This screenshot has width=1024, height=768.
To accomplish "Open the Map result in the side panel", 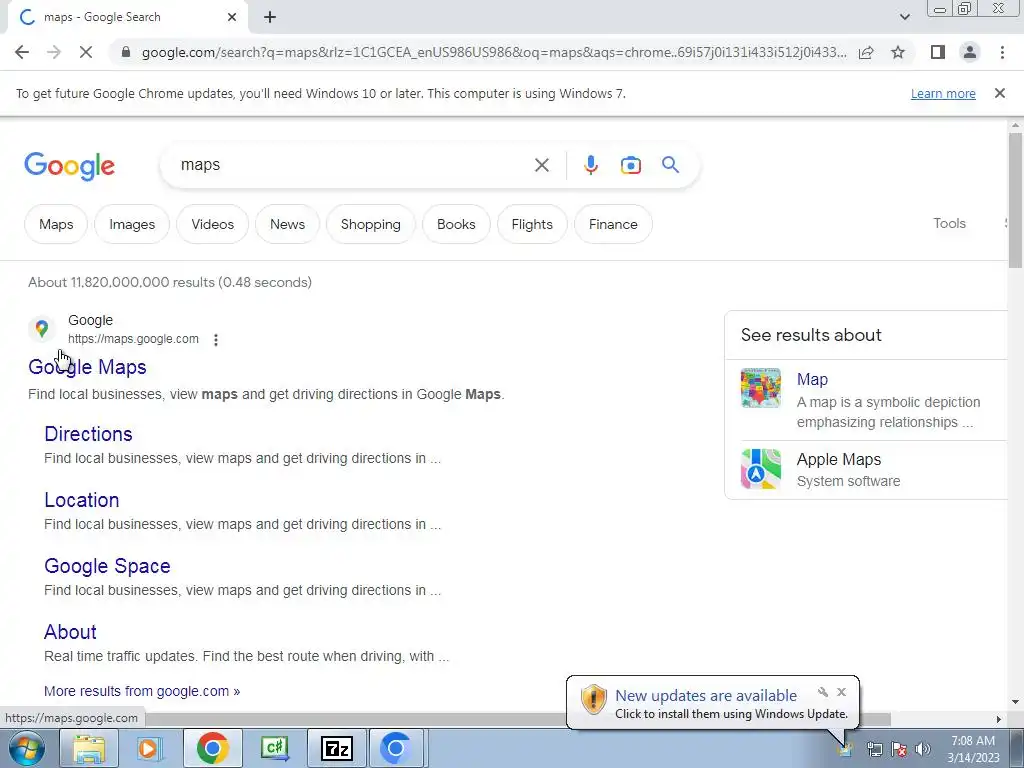I will 812,379.
